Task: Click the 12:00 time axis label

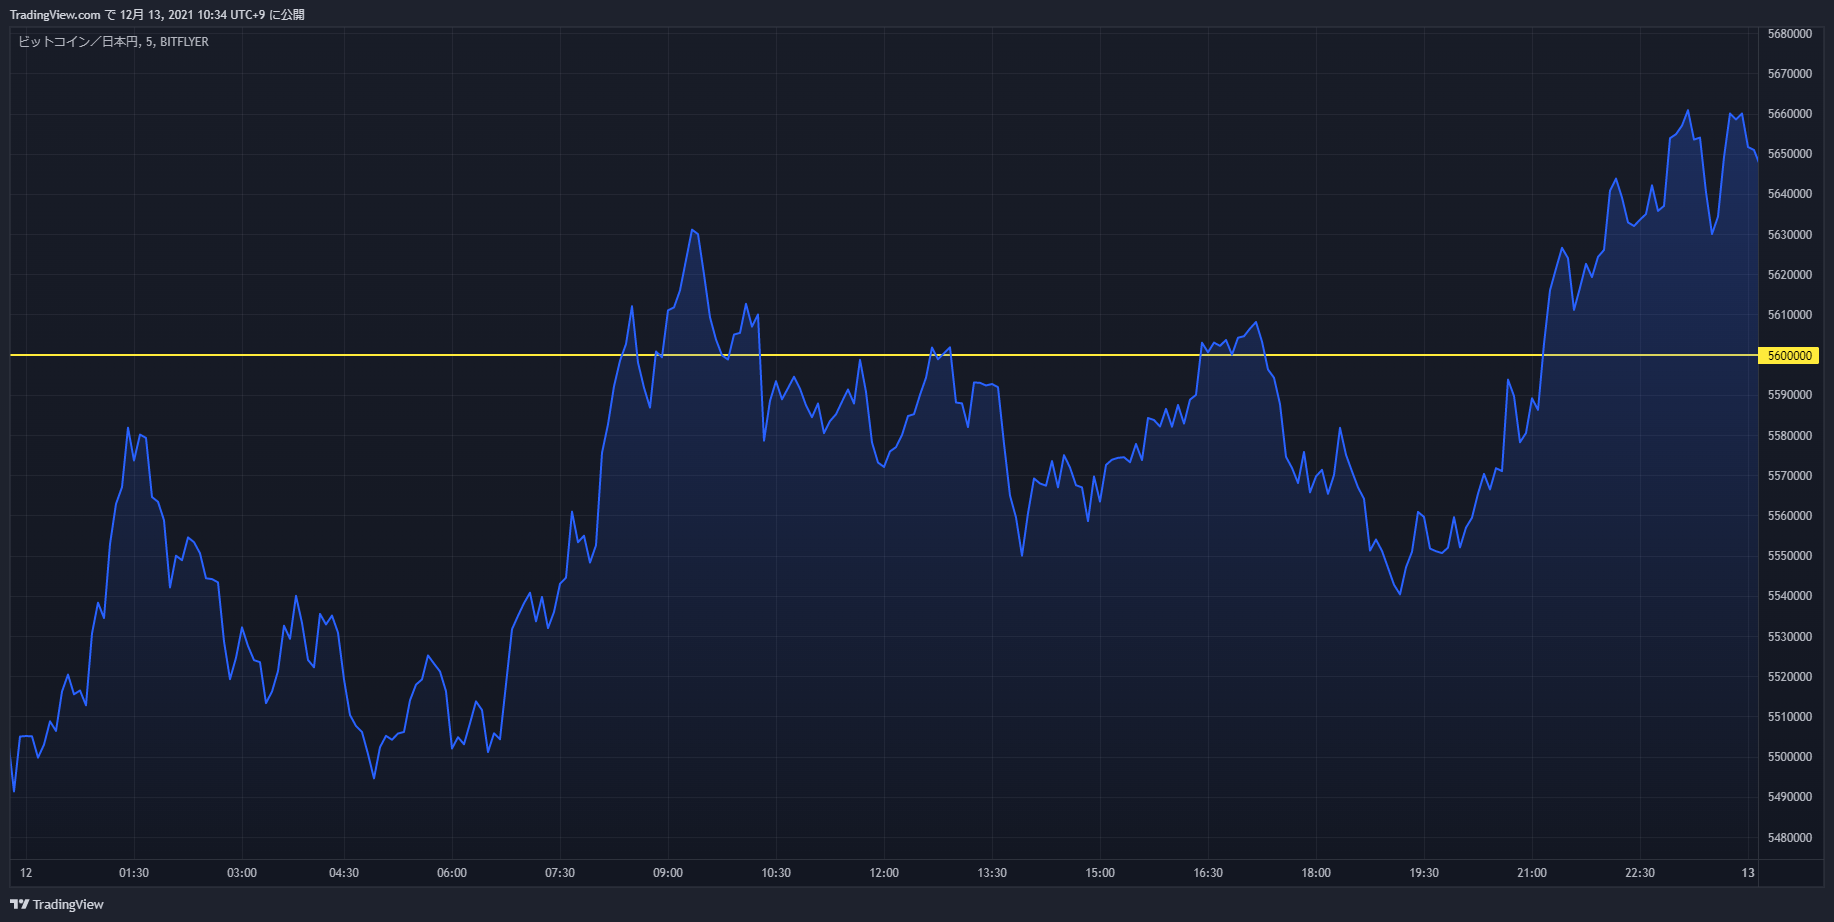Action: [x=884, y=873]
